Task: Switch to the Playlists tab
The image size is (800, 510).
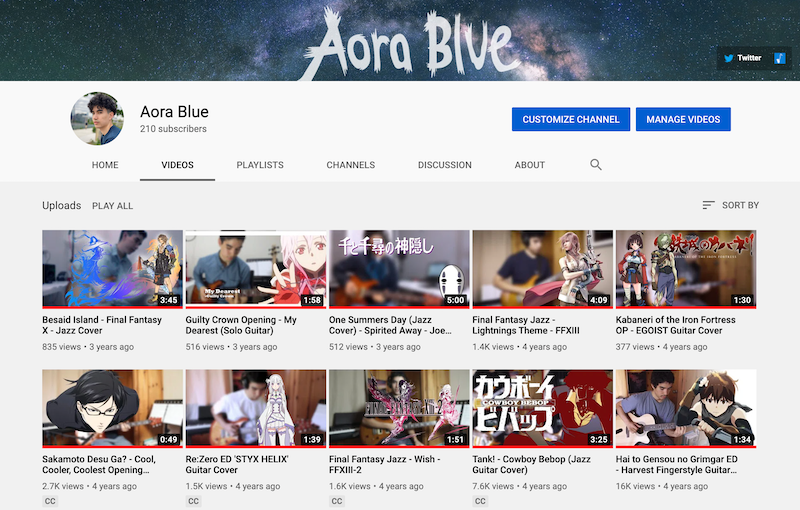Action: pyautogui.click(x=260, y=165)
